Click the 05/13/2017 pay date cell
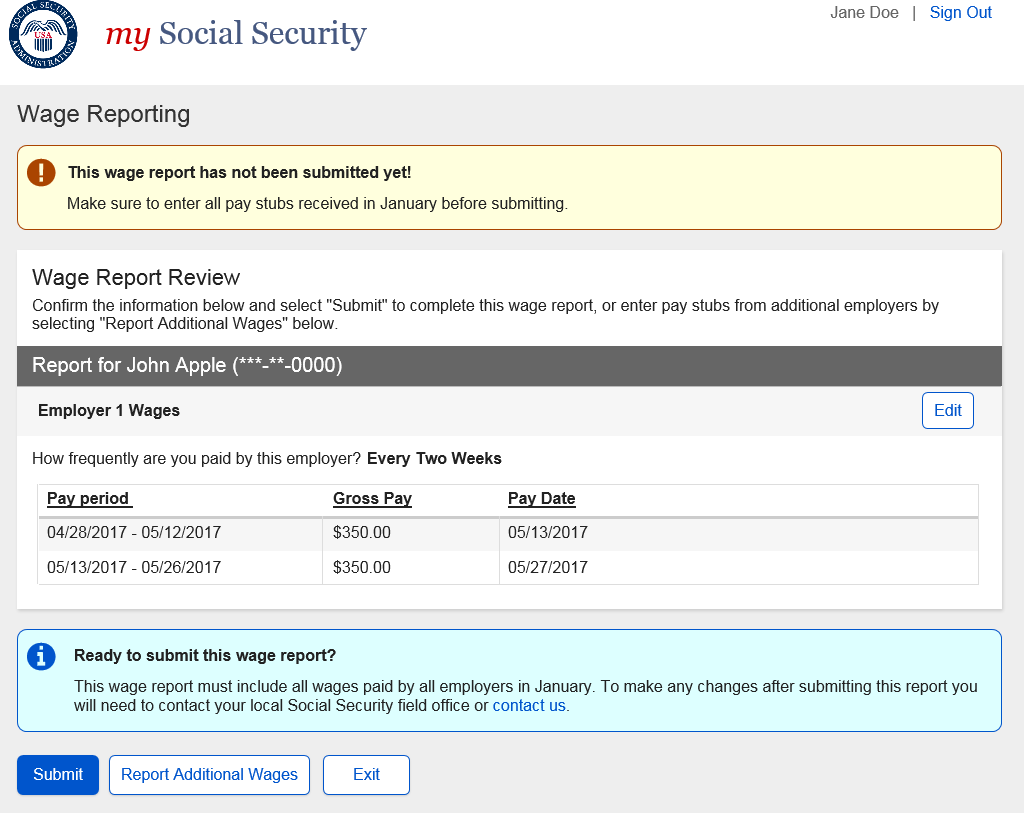Screen dimensions: 1024x813 pyautogui.click(x=548, y=533)
